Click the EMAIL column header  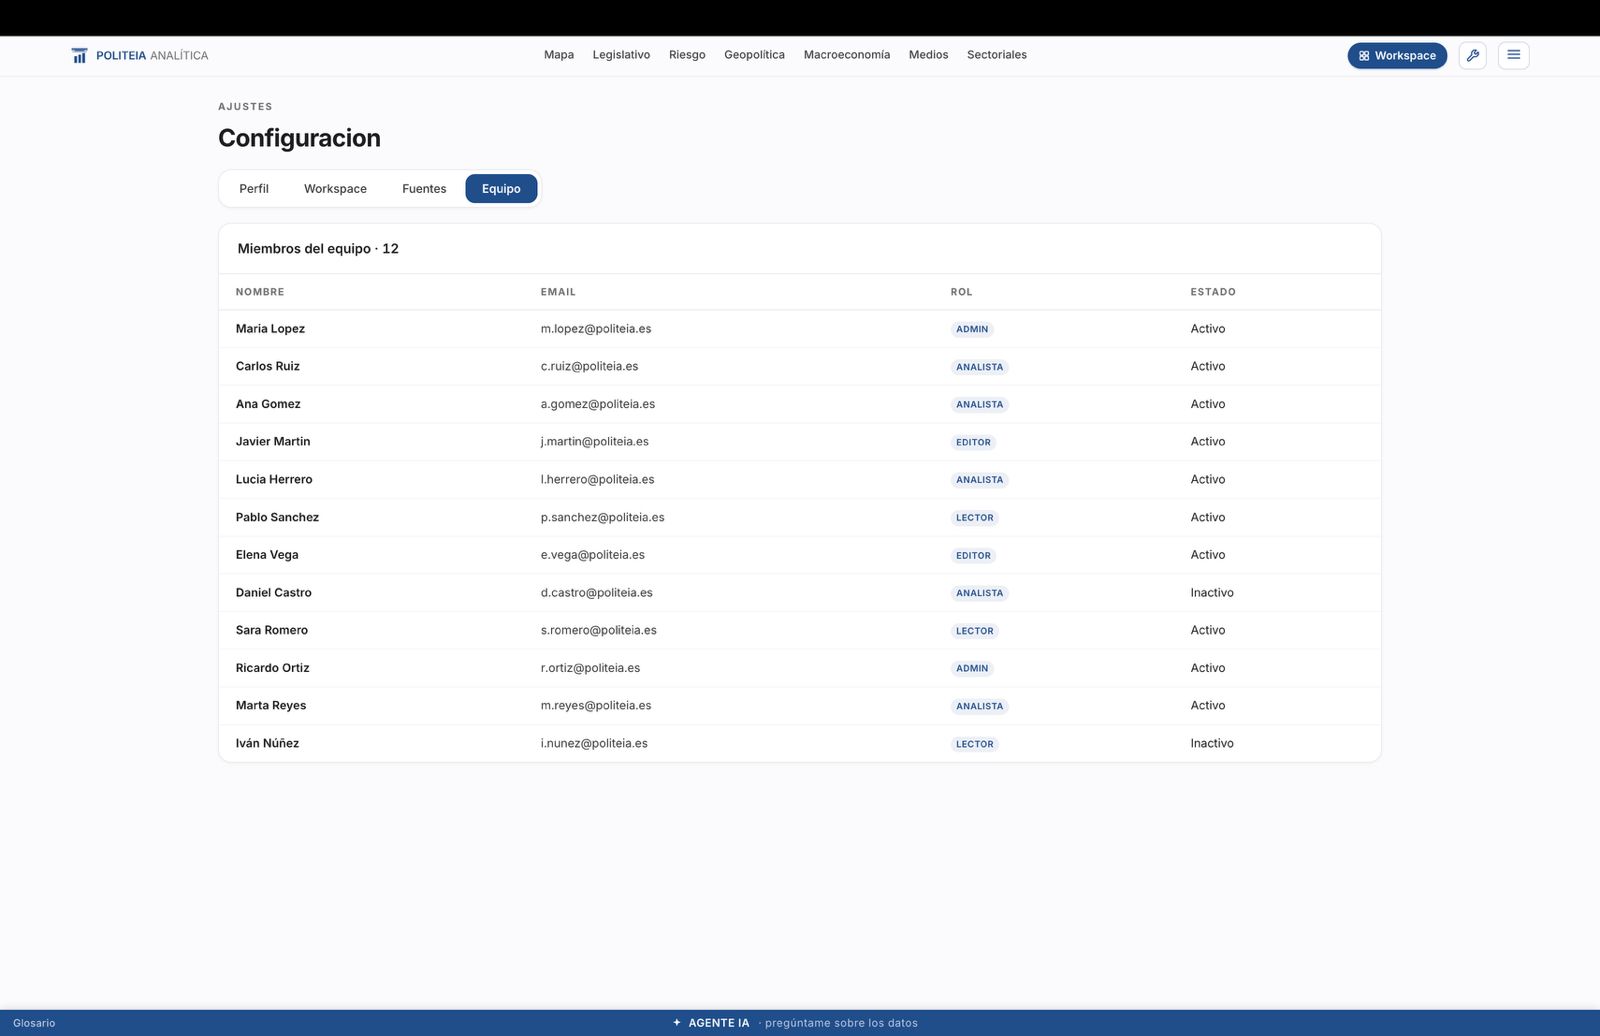558,292
